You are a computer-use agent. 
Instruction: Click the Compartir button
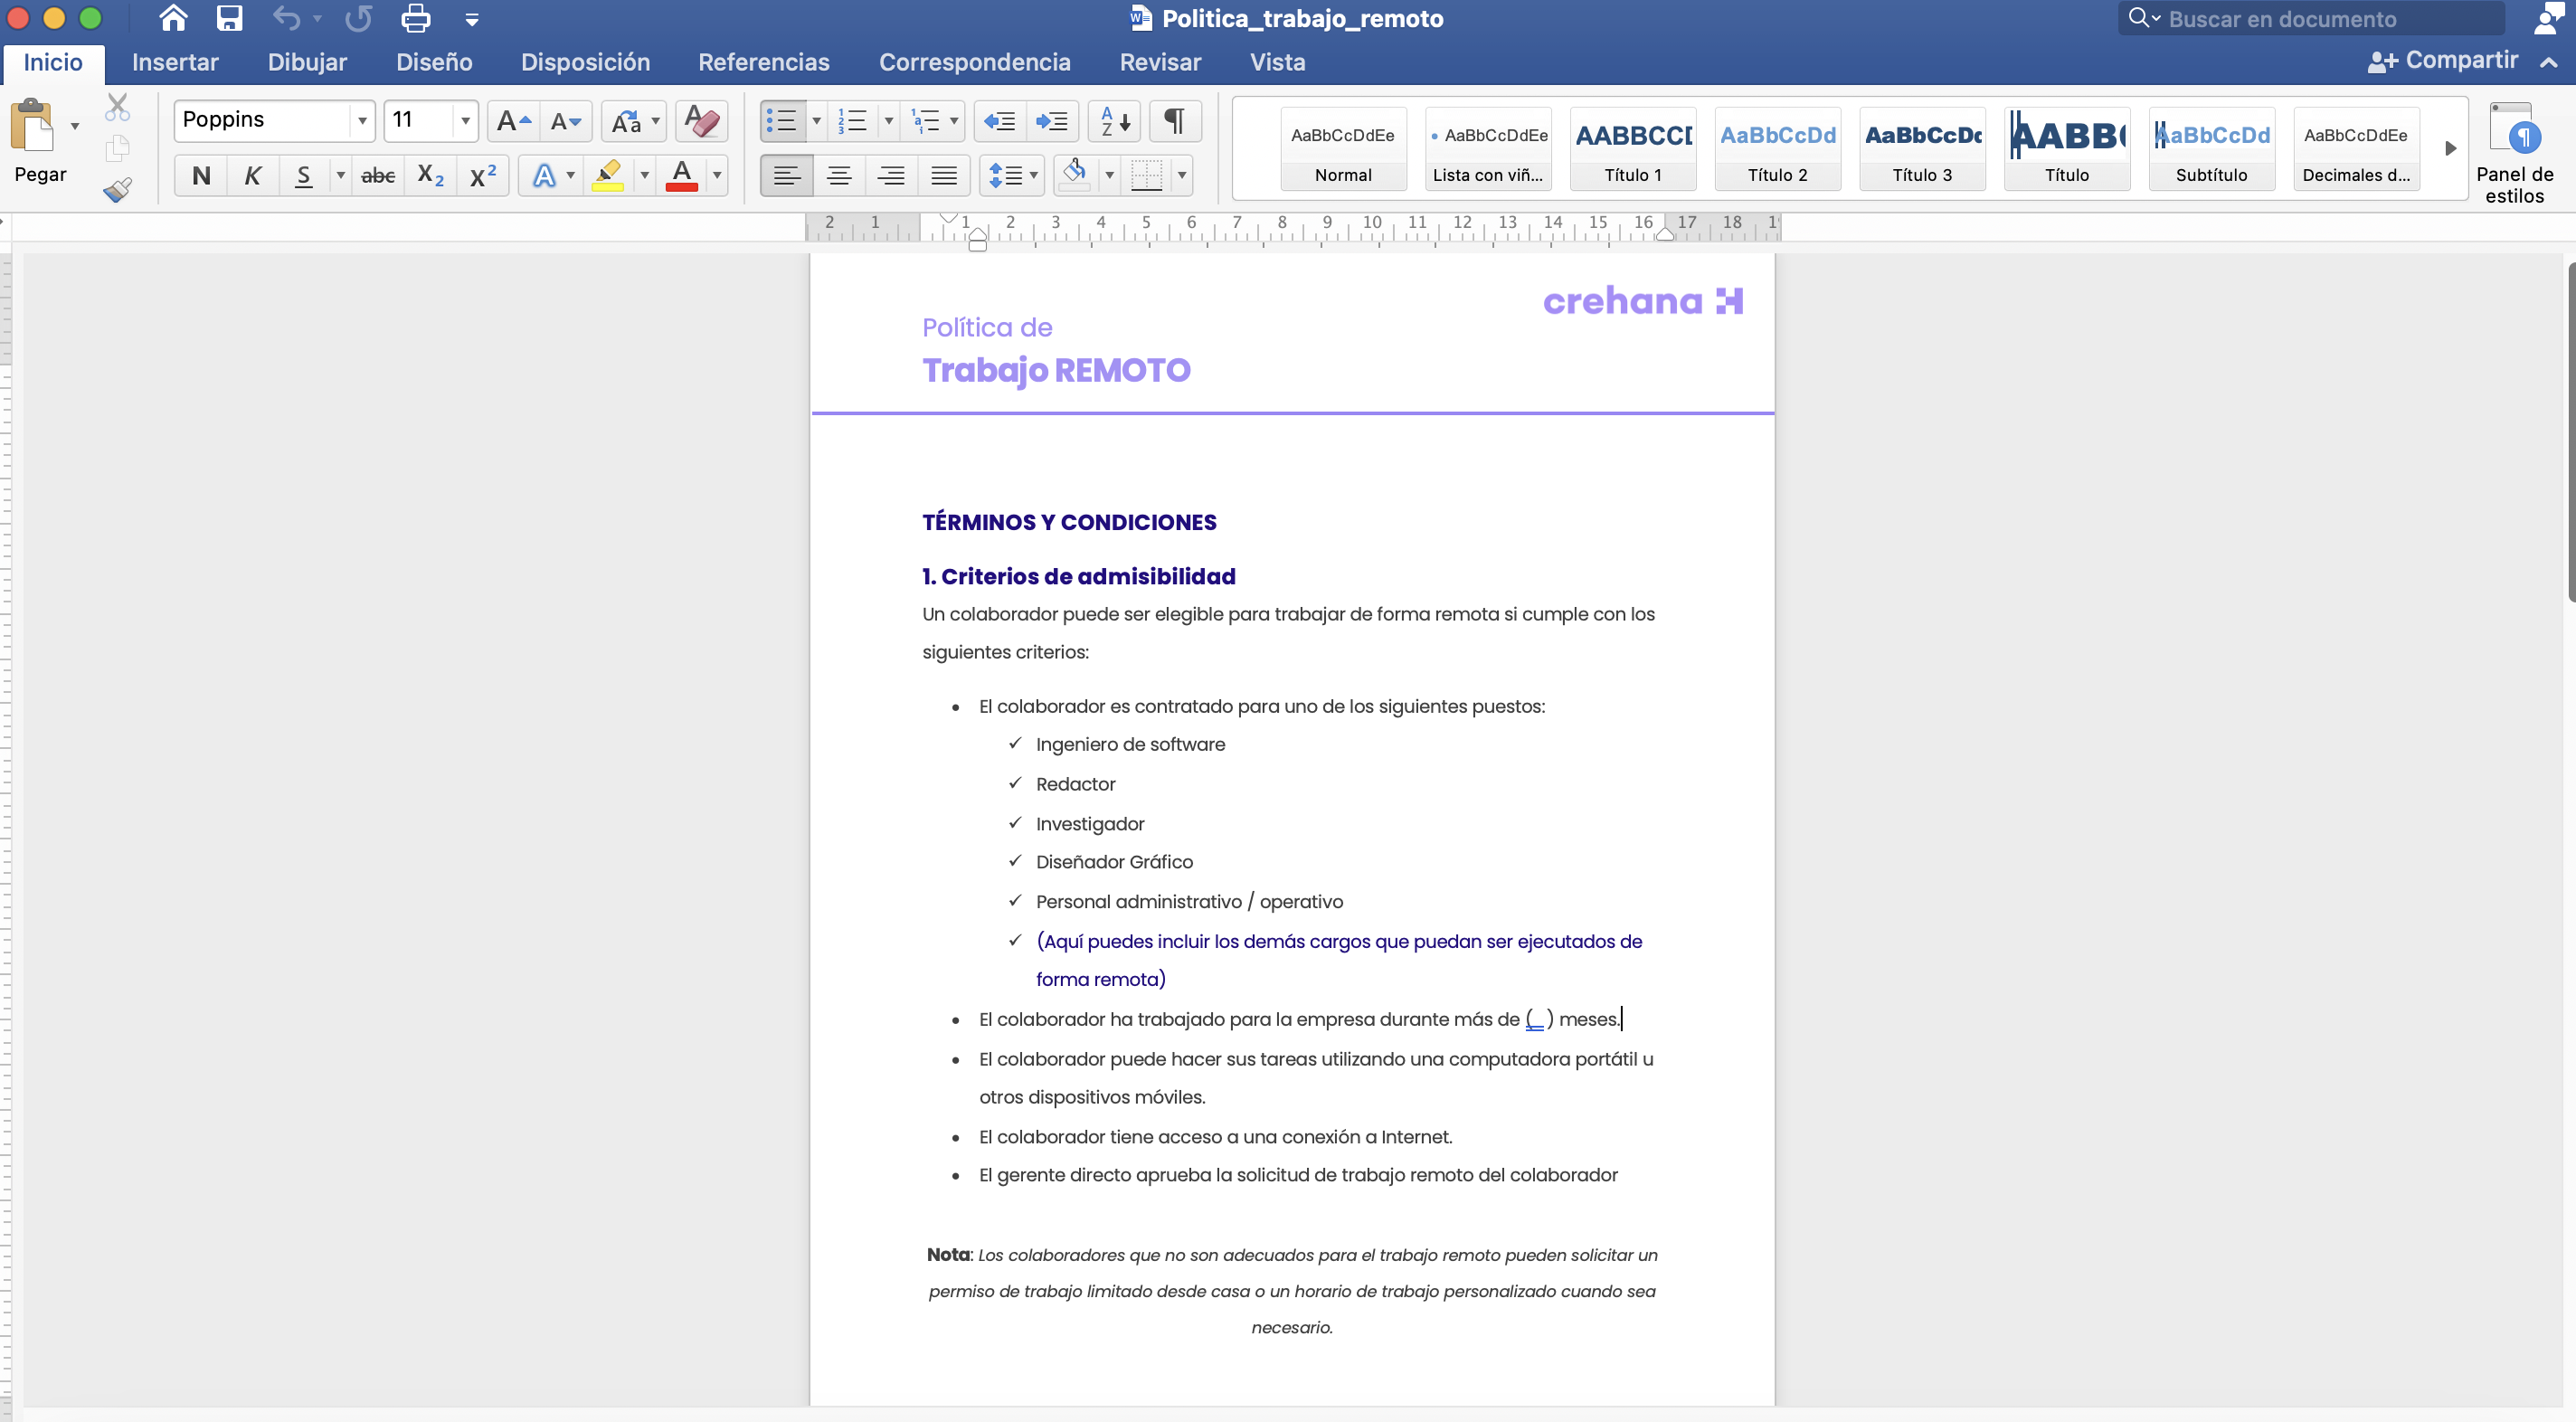click(x=2443, y=61)
